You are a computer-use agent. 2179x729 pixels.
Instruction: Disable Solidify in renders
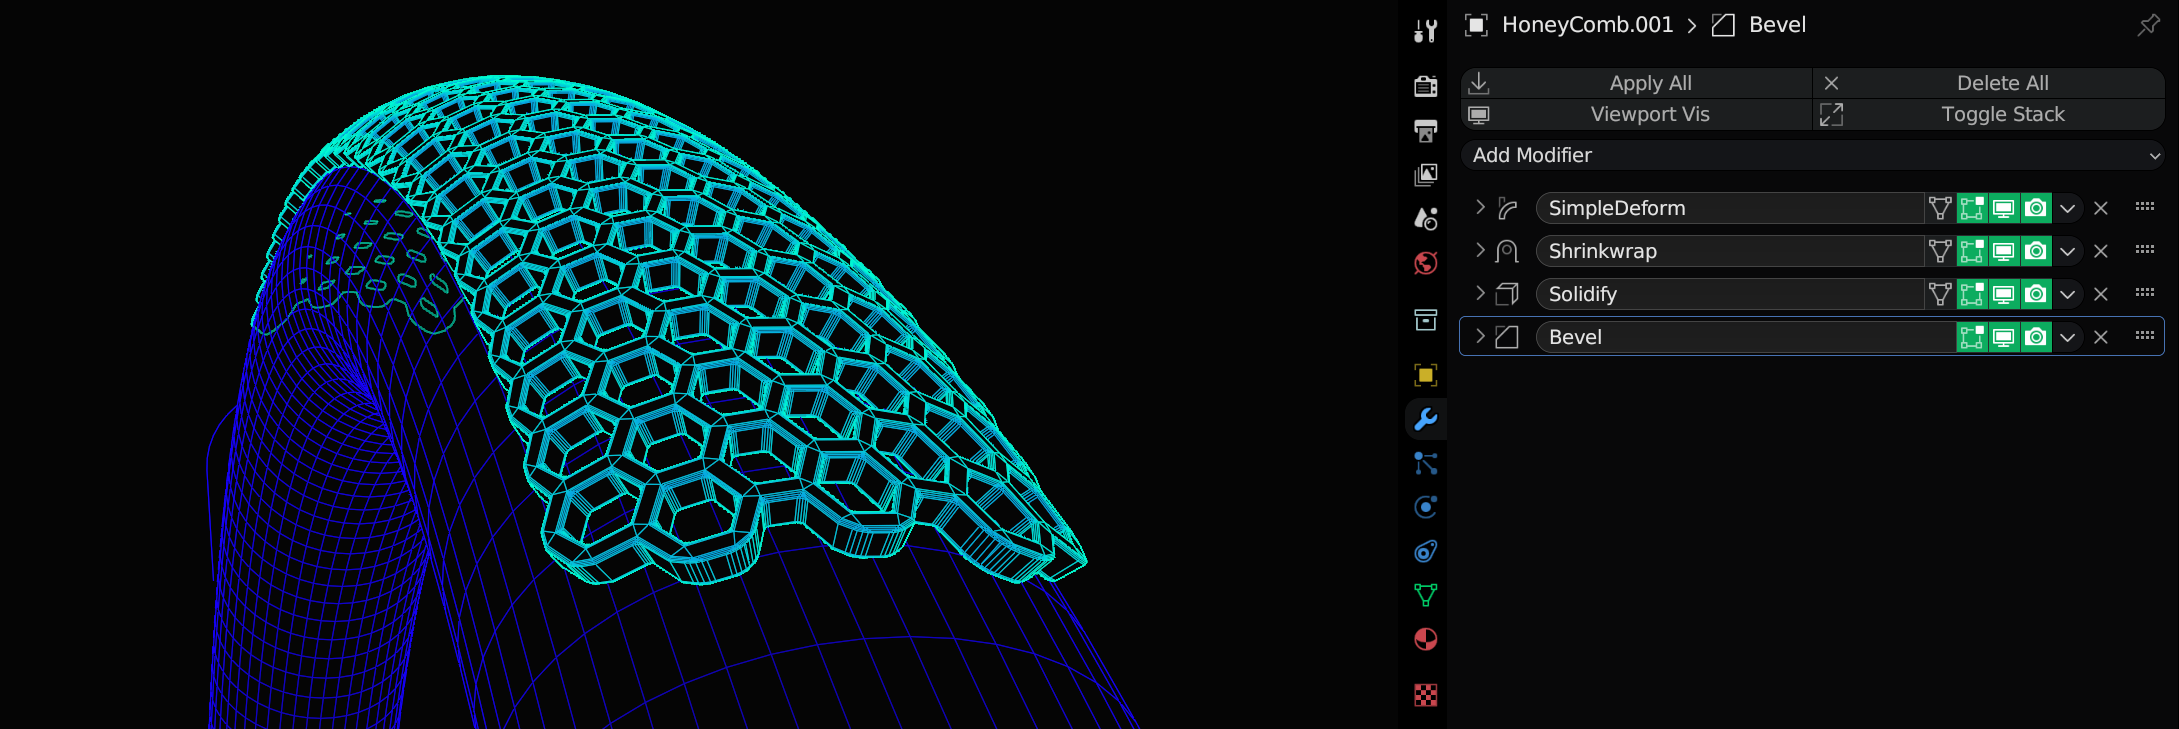(2036, 294)
